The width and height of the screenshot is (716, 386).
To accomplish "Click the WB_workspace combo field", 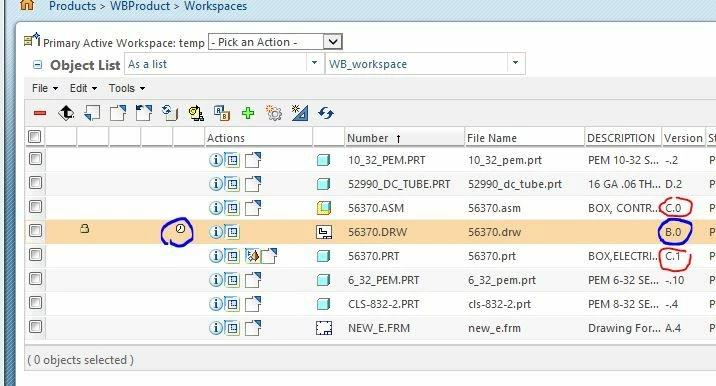I will click(x=425, y=63).
